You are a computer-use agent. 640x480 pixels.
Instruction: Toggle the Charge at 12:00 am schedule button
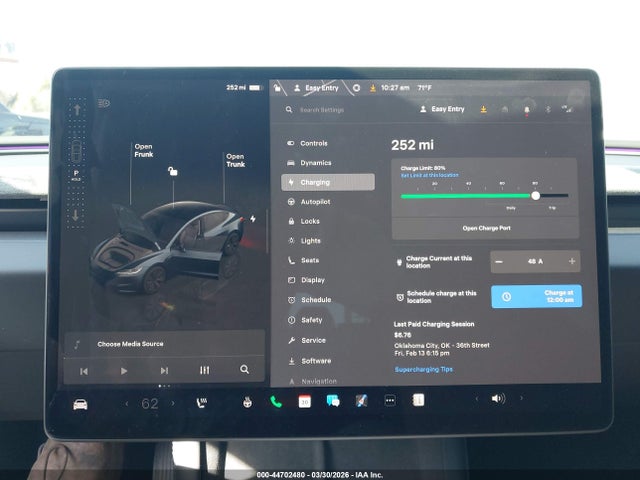[536, 296]
